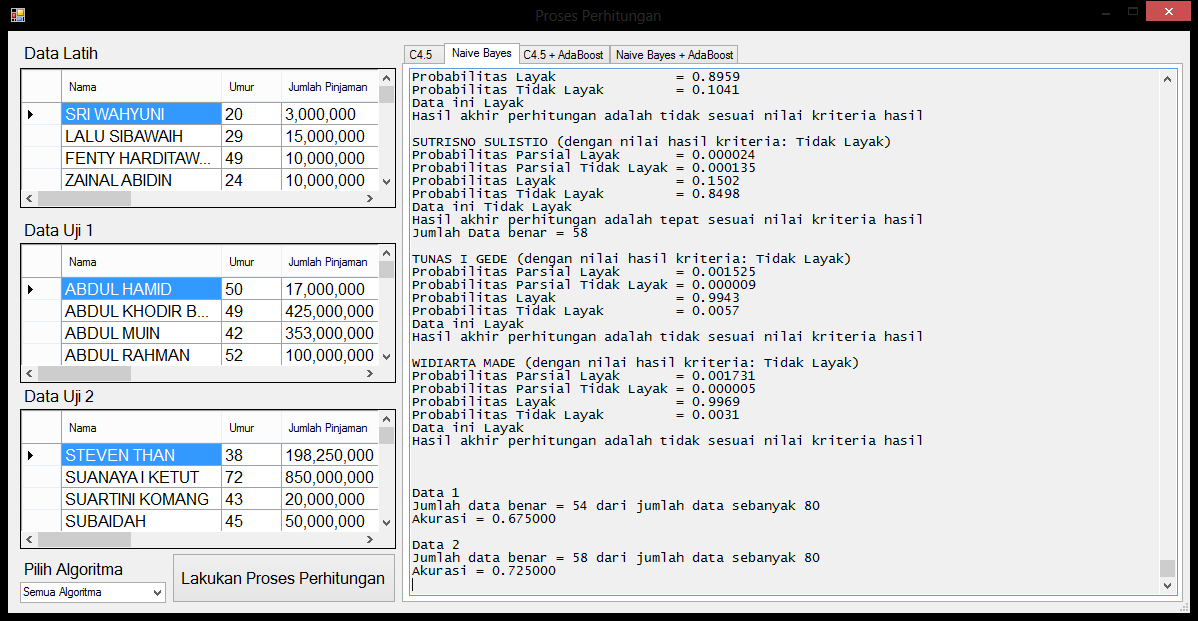Click the application icon in title bar
The width and height of the screenshot is (1198, 621).
point(17,15)
